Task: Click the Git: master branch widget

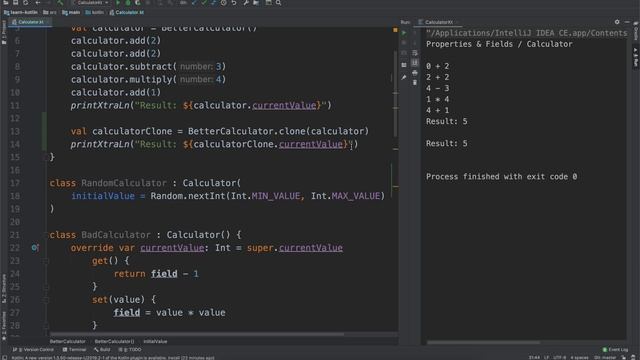Action: tap(606, 358)
